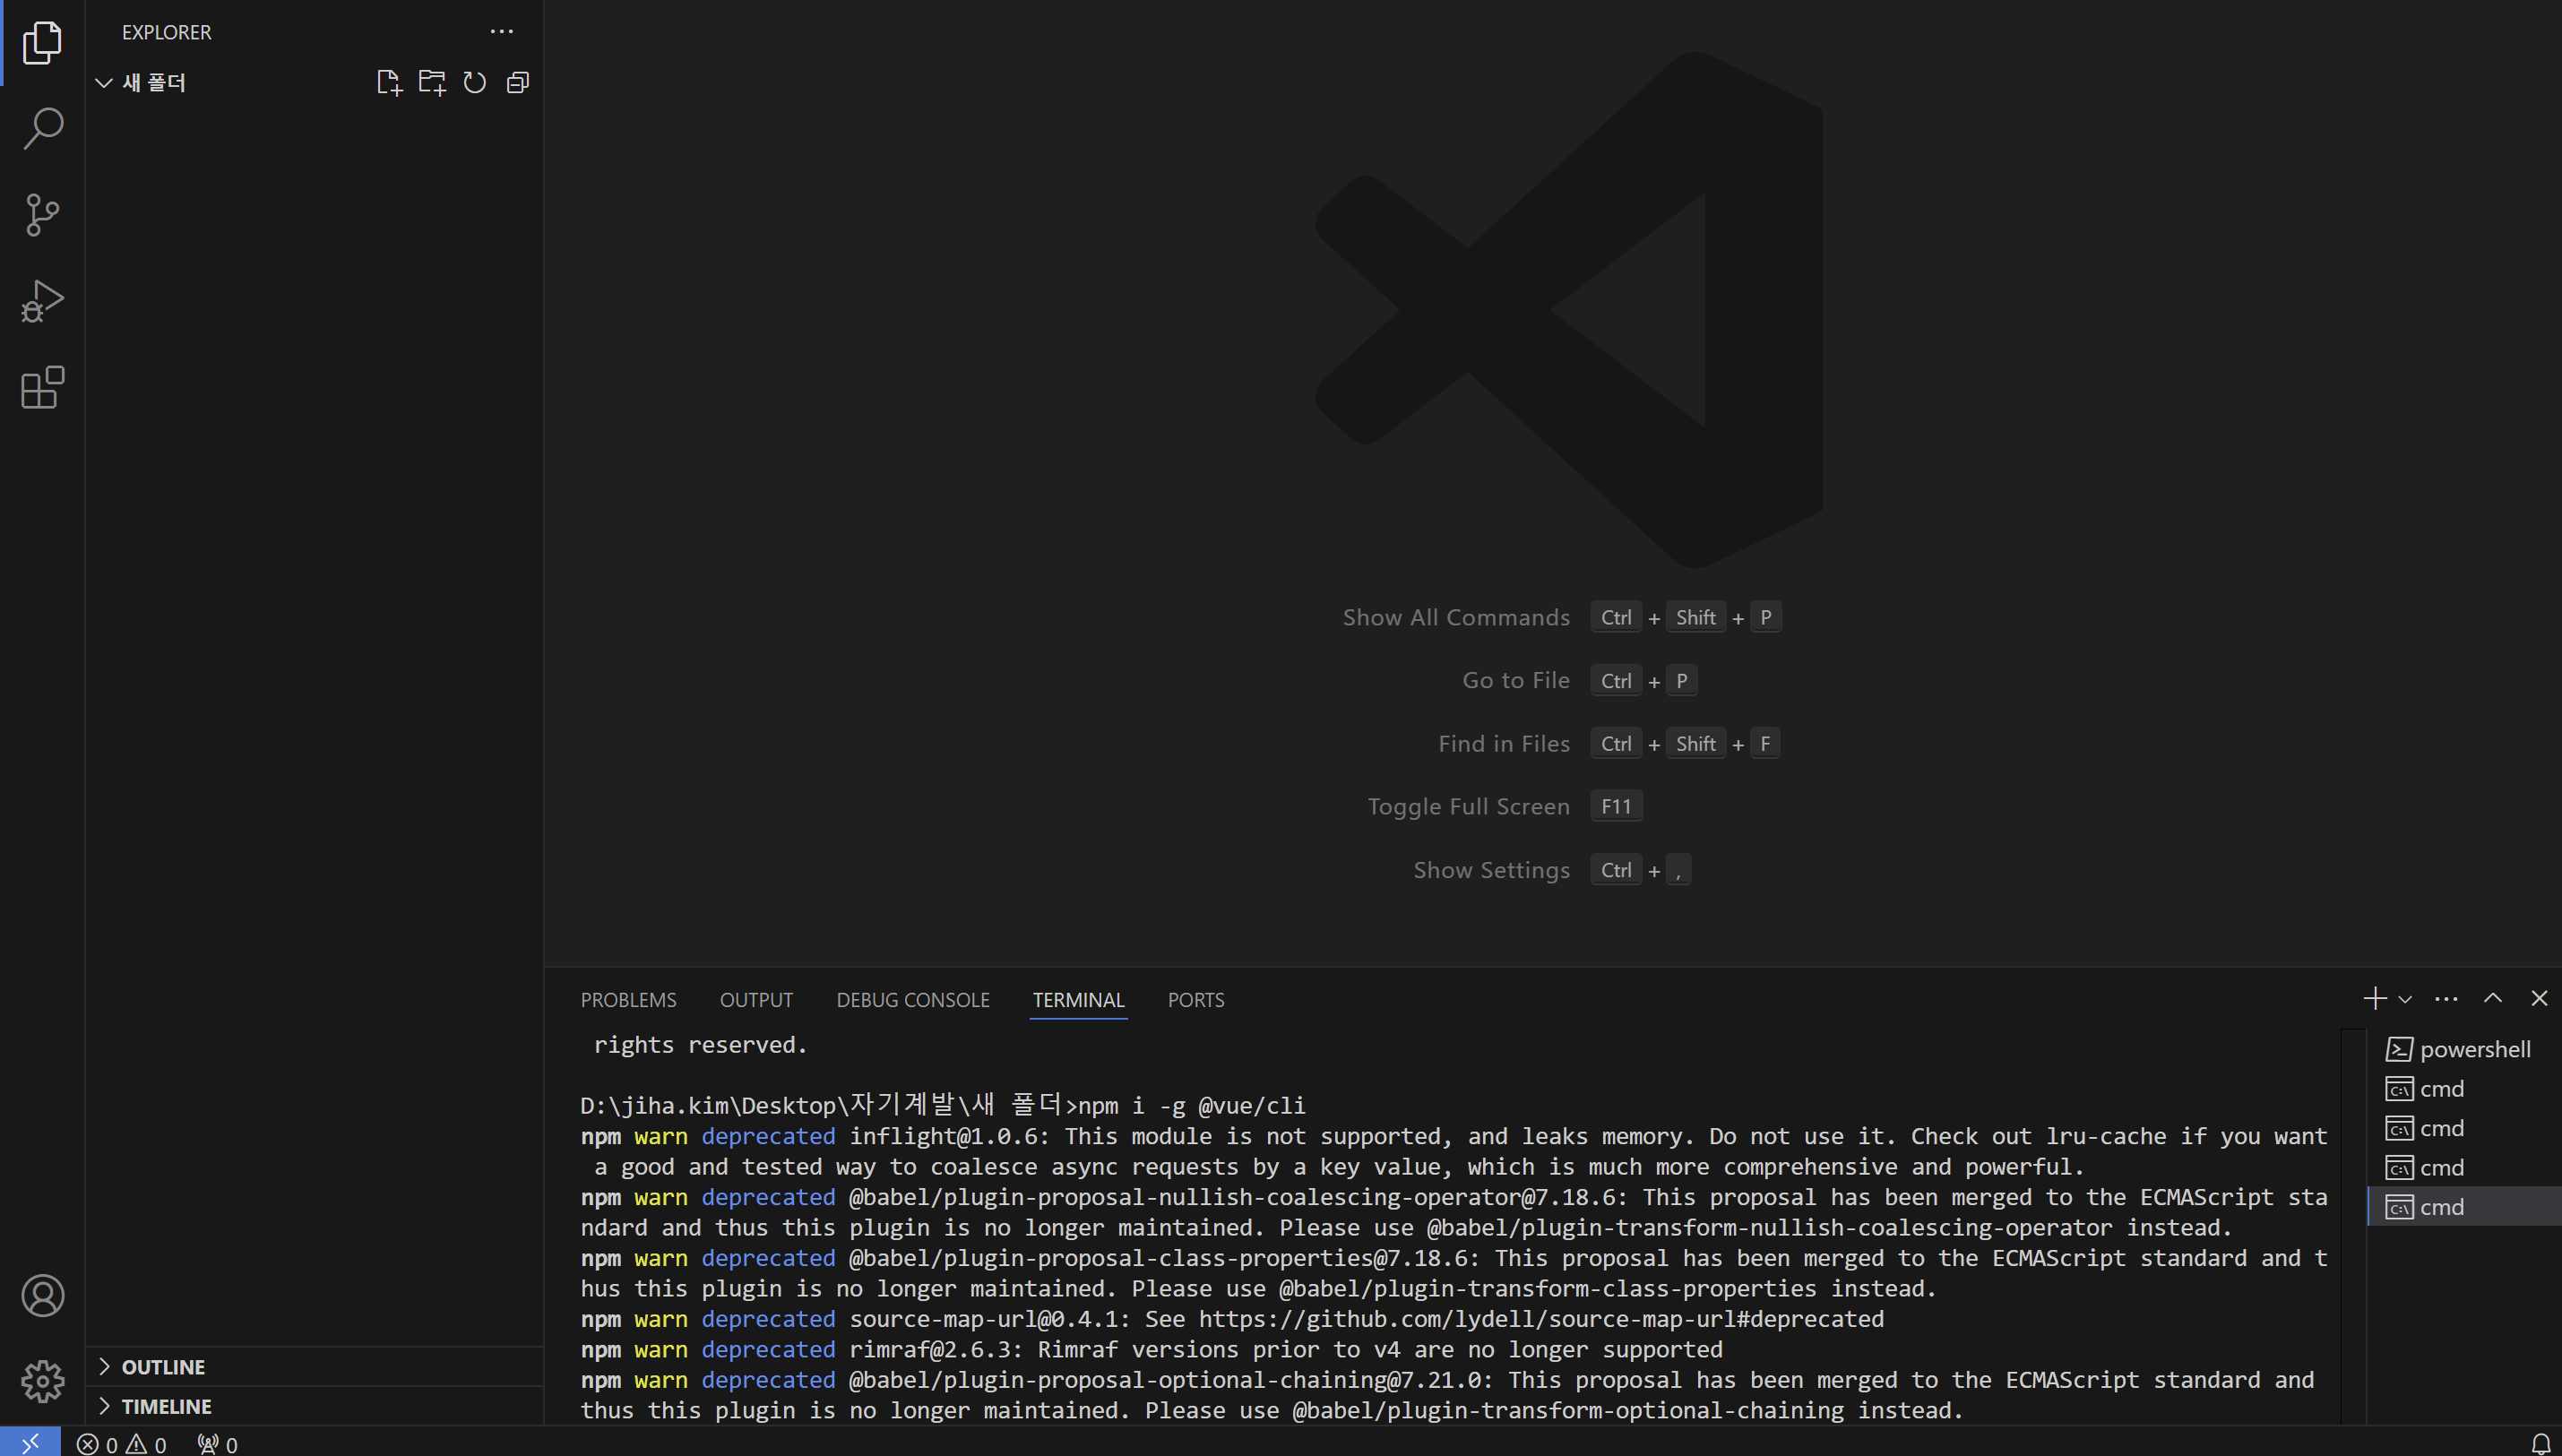Open Explorer views and more actions menu
Viewport: 2562px width, 1456px height.
[x=501, y=31]
